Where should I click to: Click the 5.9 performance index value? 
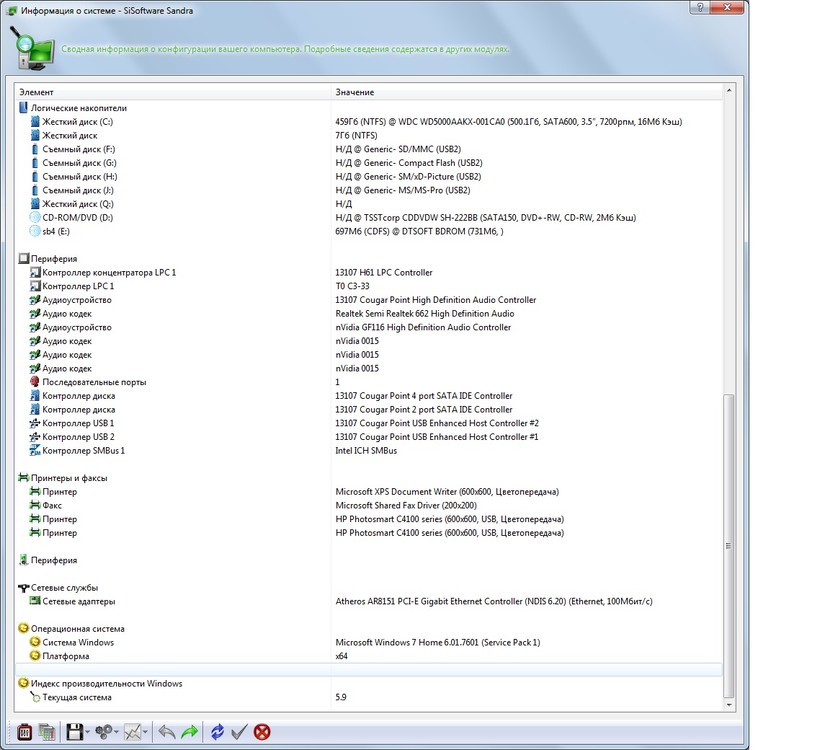(x=341, y=697)
